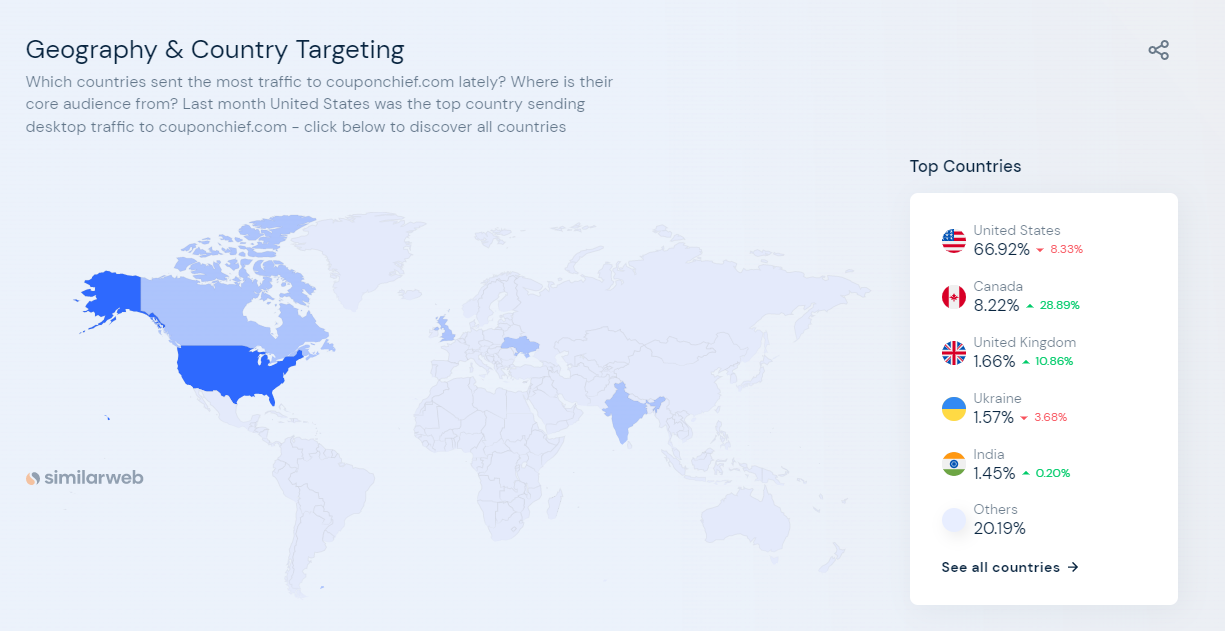Click the Ukraine flag icon
The image size is (1225, 631).
click(954, 409)
